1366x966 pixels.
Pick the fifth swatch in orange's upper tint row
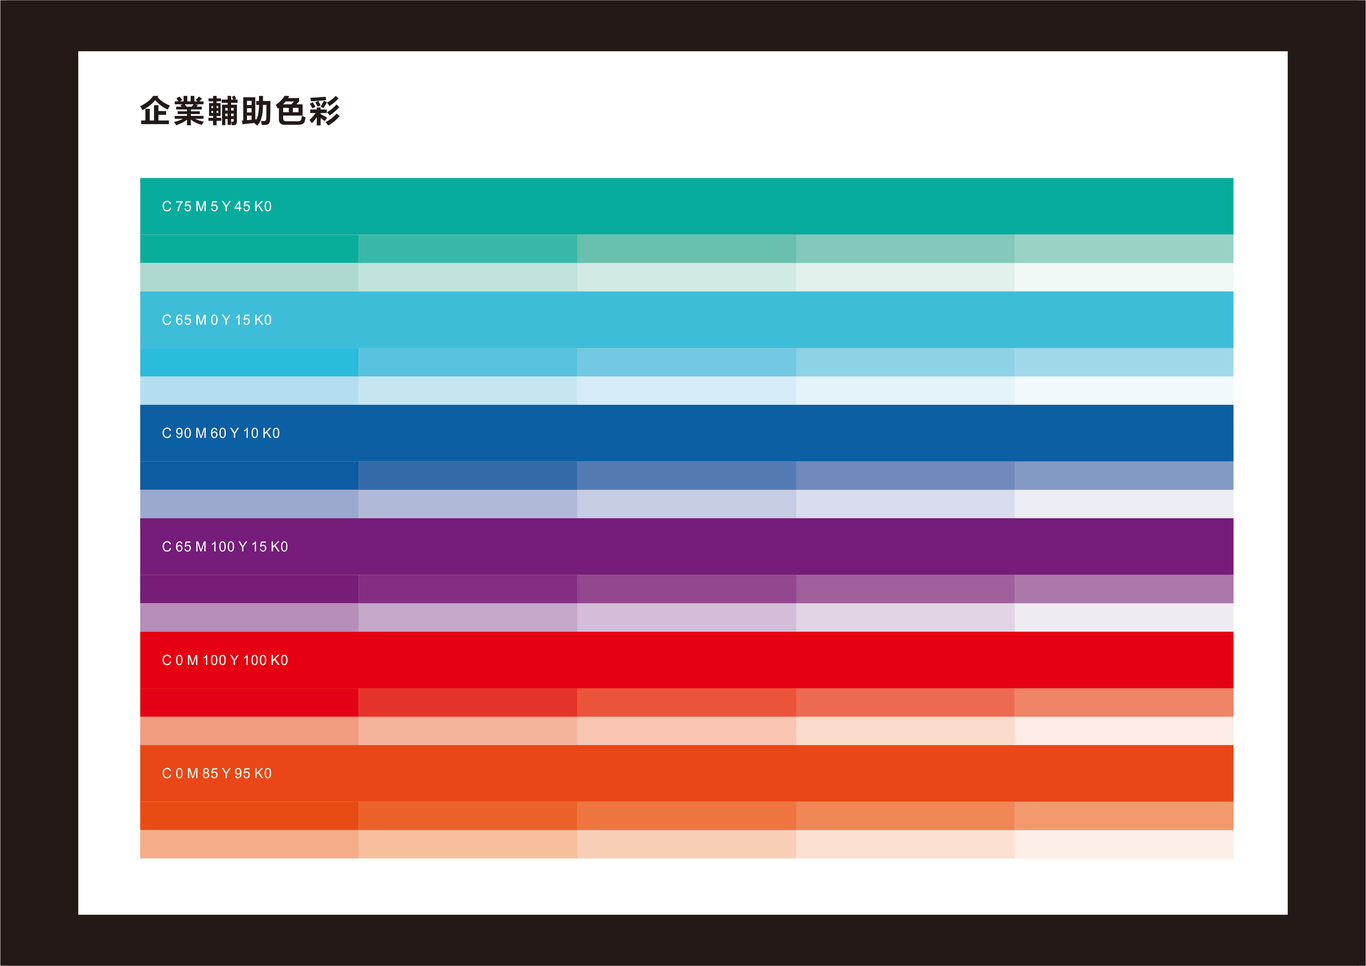(x=1124, y=816)
